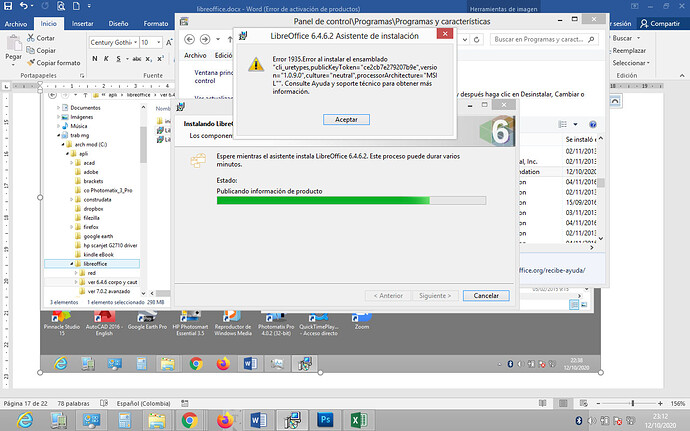Click the ruler tab selector box

point(7,86)
